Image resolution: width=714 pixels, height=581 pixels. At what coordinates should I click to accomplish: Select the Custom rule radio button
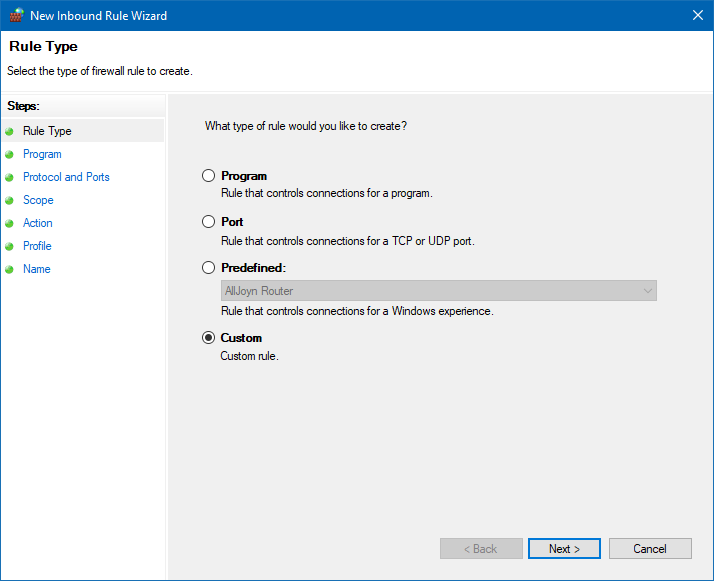tap(209, 338)
